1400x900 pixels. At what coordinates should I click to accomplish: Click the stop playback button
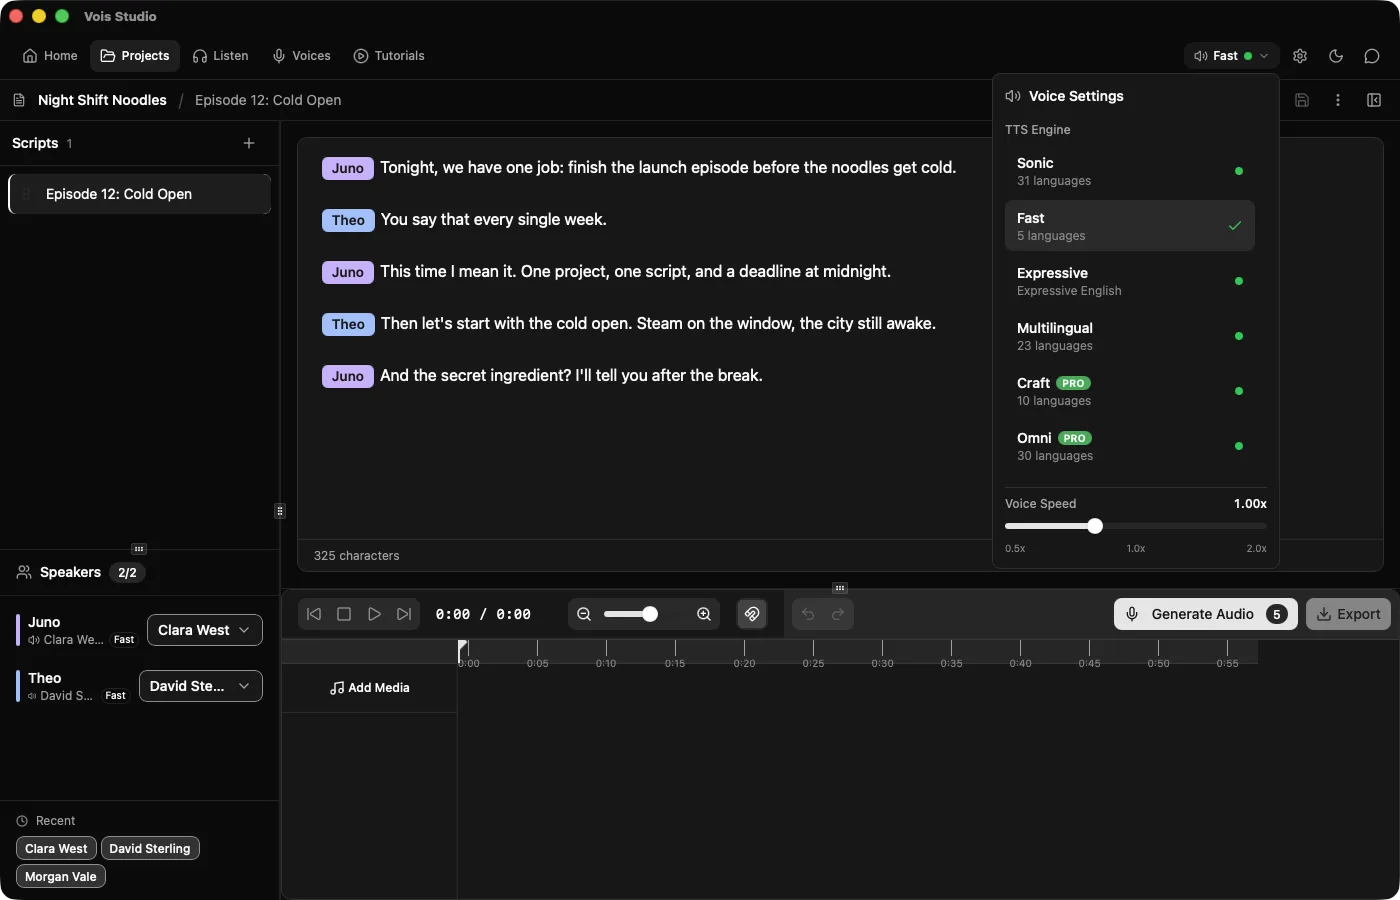tap(344, 614)
